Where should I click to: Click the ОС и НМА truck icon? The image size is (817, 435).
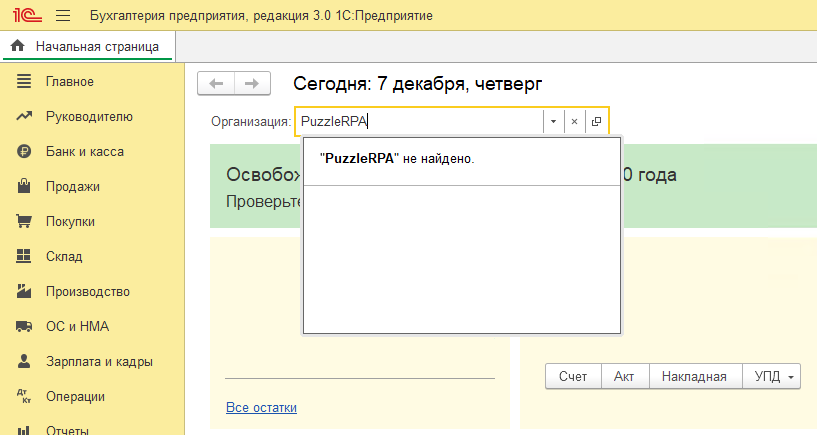click(x=23, y=326)
